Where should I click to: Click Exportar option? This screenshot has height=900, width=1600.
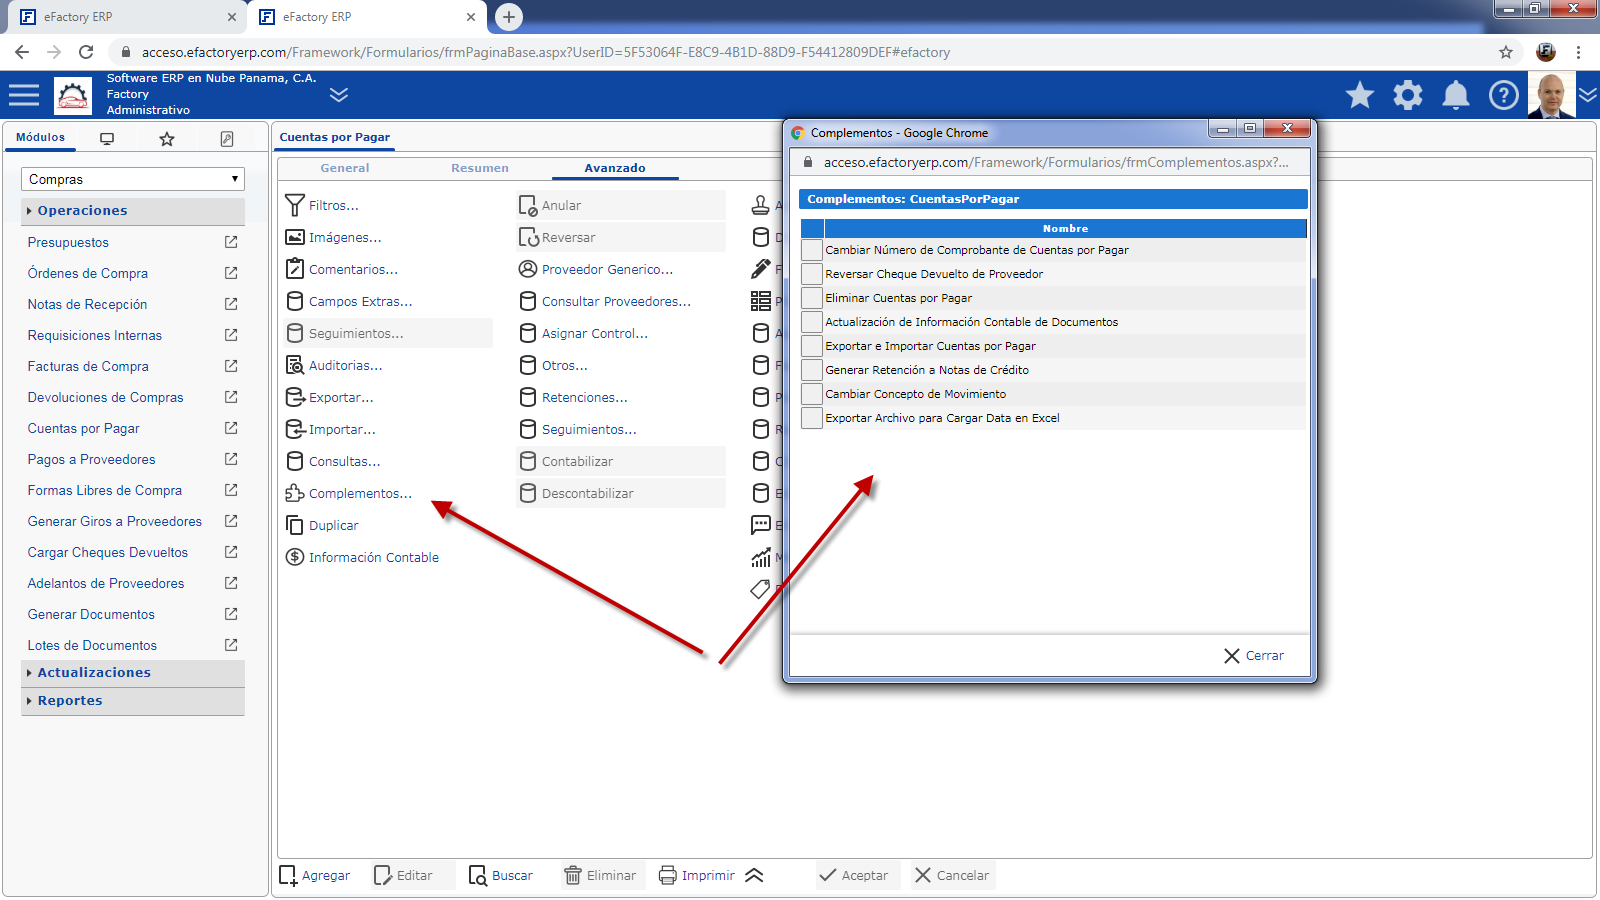click(x=330, y=397)
